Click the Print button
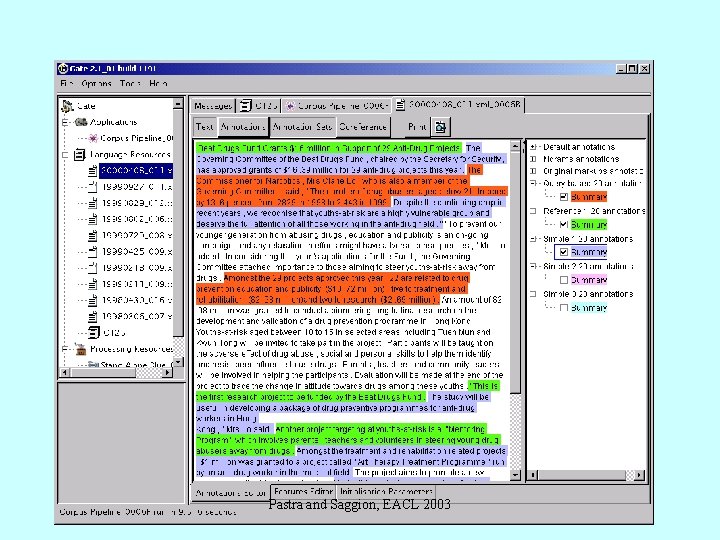720x540 pixels. (x=417, y=127)
